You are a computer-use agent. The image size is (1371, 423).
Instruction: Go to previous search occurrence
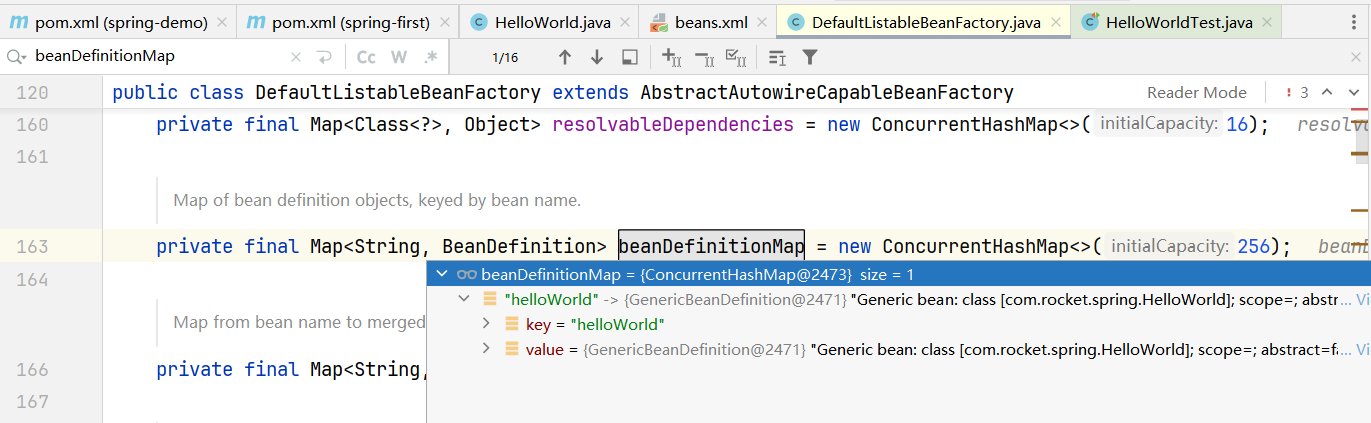pyautogui.click(x=565, y=57)
